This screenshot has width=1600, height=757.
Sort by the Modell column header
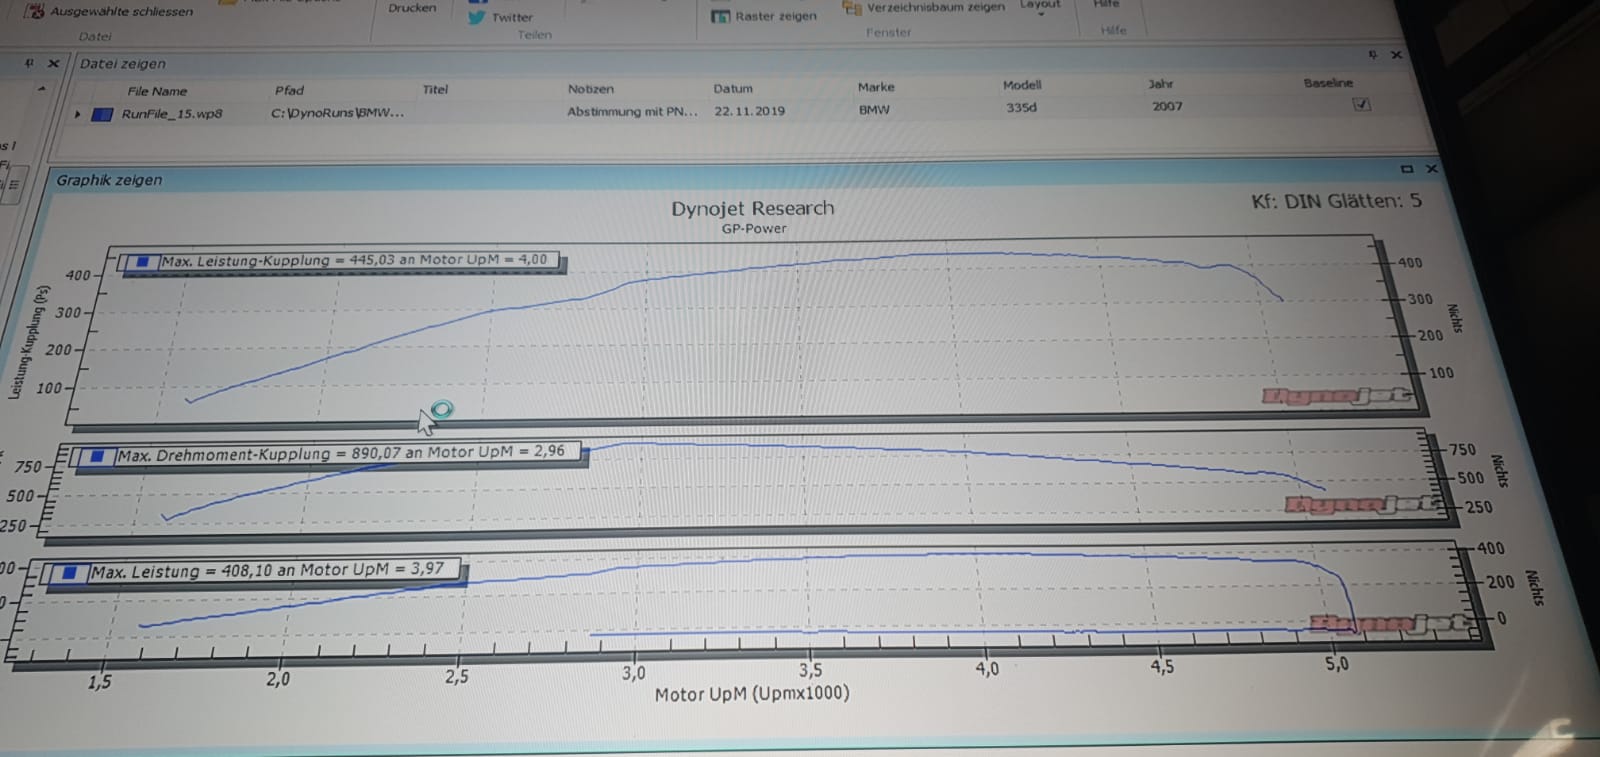tap(1022, 85)
